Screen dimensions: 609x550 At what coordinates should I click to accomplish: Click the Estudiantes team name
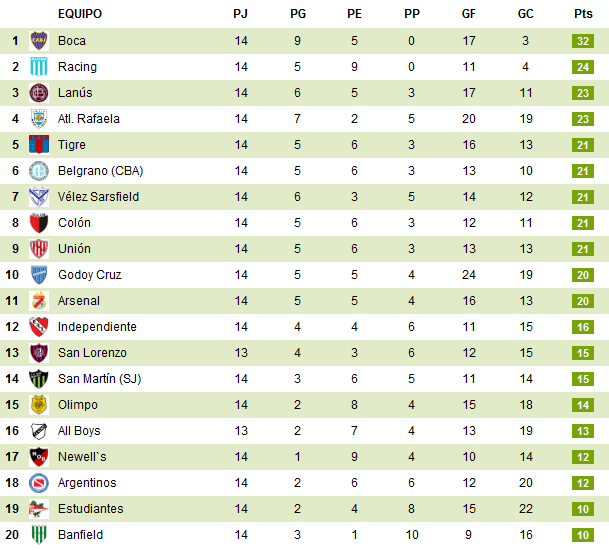click(x=90, y=509)
